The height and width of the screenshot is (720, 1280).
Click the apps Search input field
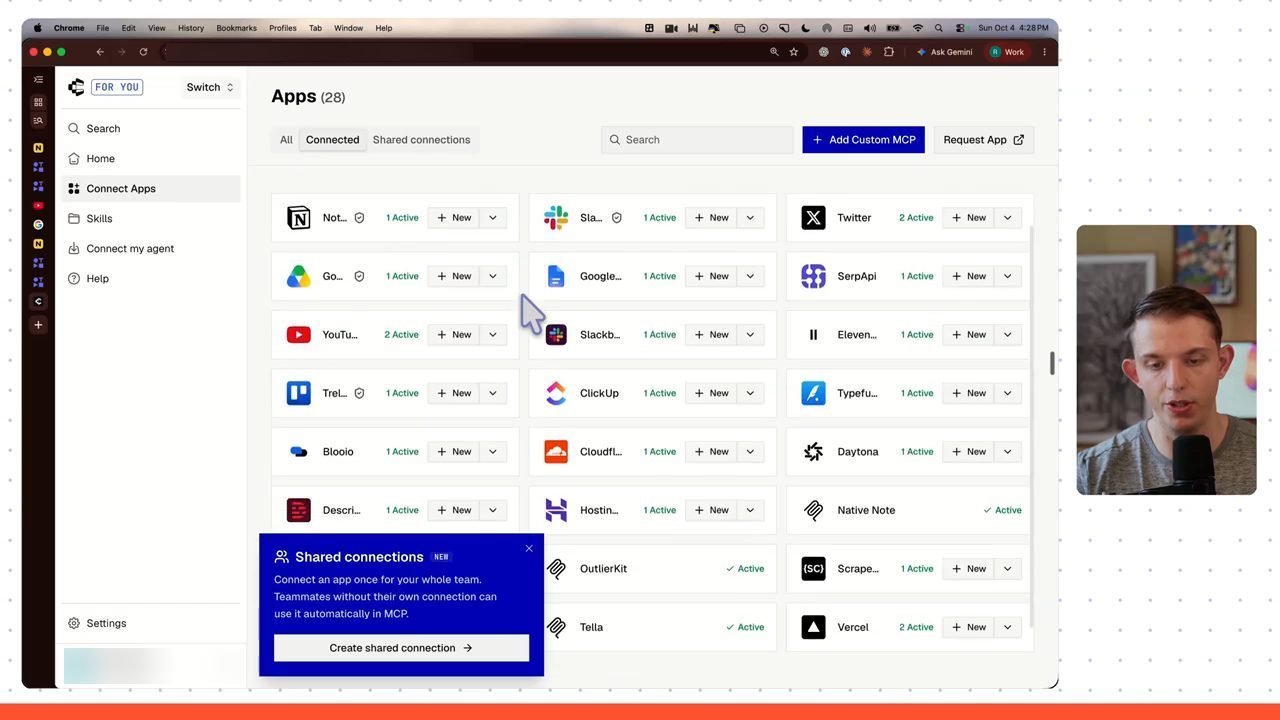click(x=697, y=140)
